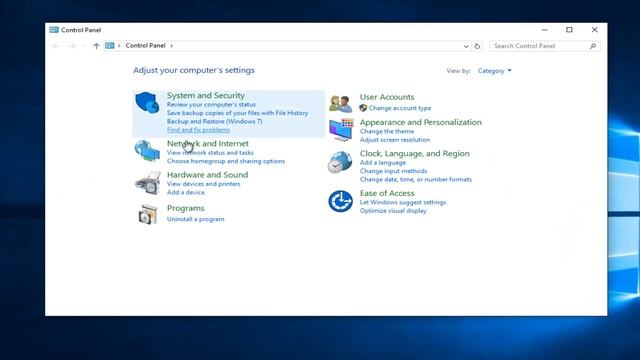Click the search magnifier icon
The image size is (640, 360).
click(593, 46)
